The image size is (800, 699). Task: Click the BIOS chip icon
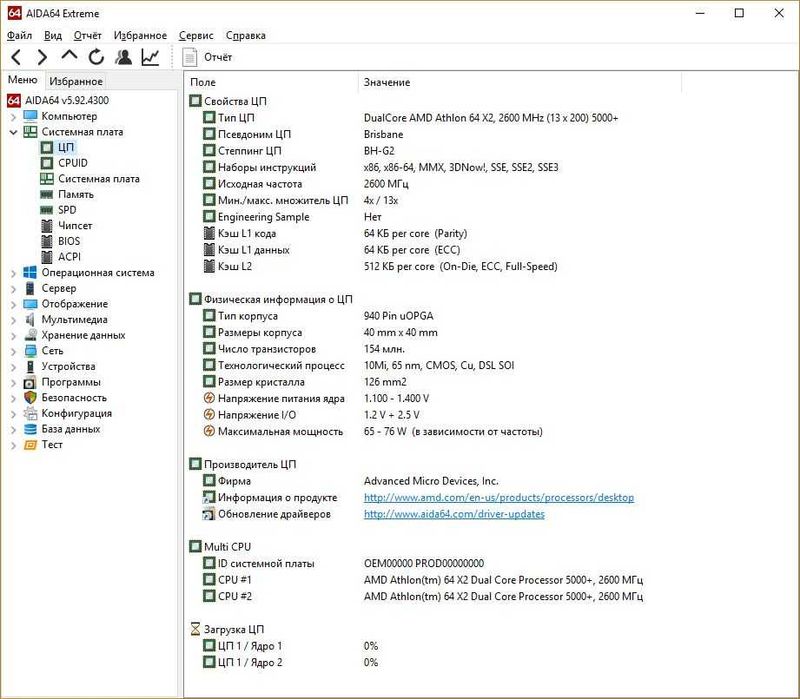click(46, 241)
